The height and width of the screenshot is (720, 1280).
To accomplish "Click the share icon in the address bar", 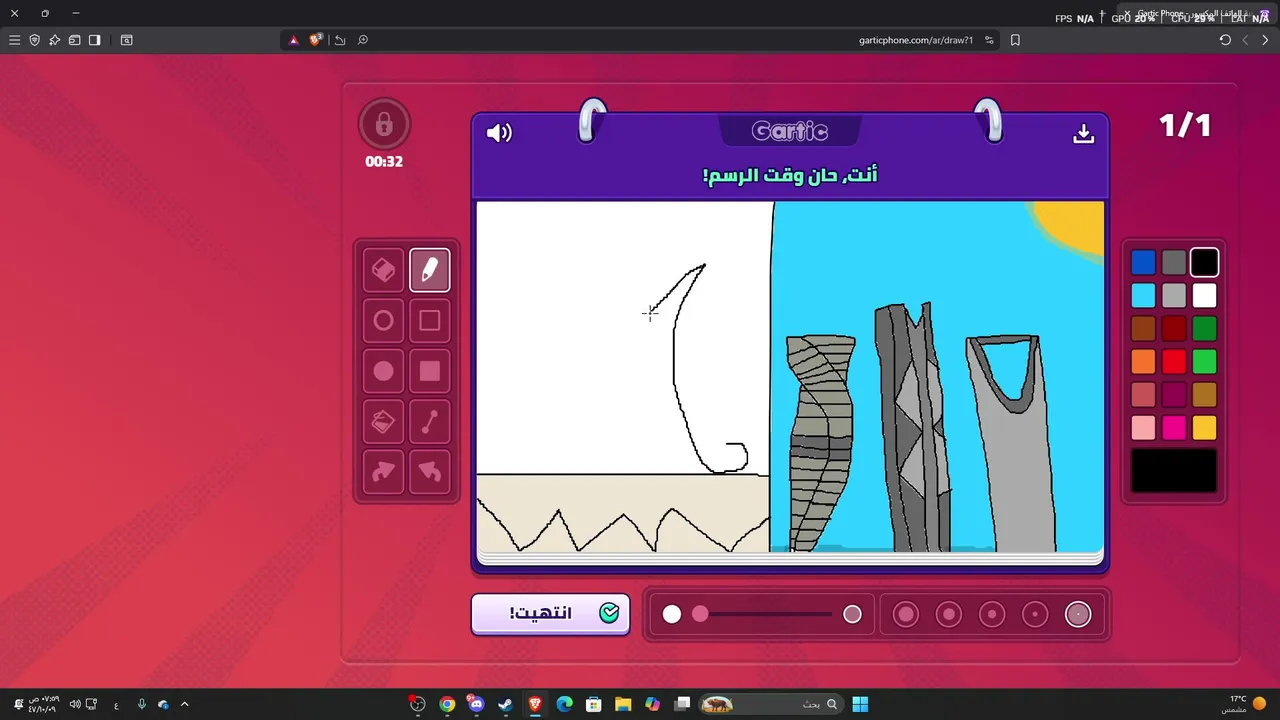I will 340,40.
